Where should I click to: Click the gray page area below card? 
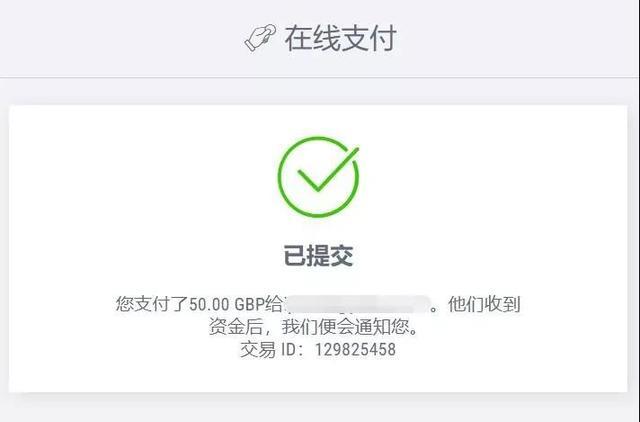pyautogui.click(x=320, y=408)
